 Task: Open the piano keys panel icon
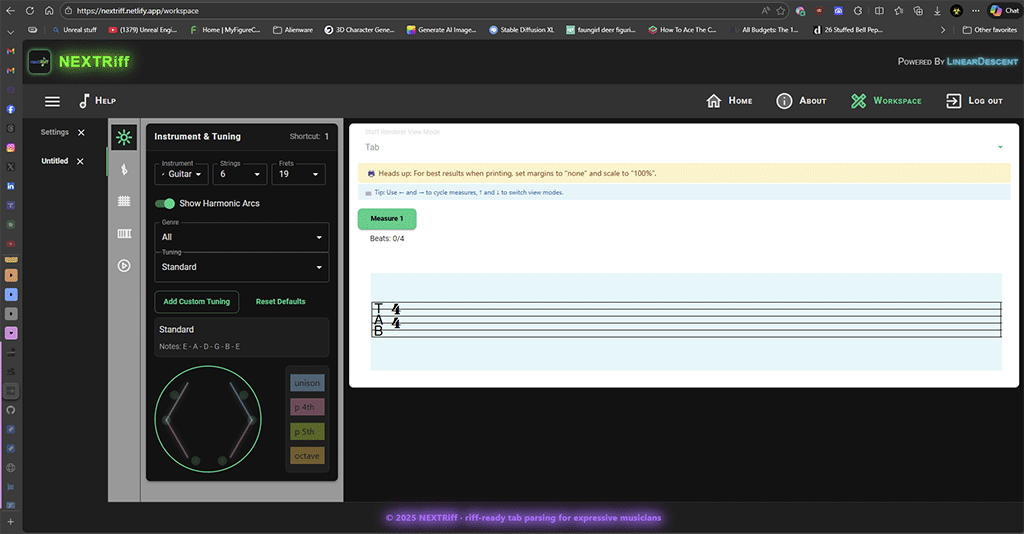point(124,234)
